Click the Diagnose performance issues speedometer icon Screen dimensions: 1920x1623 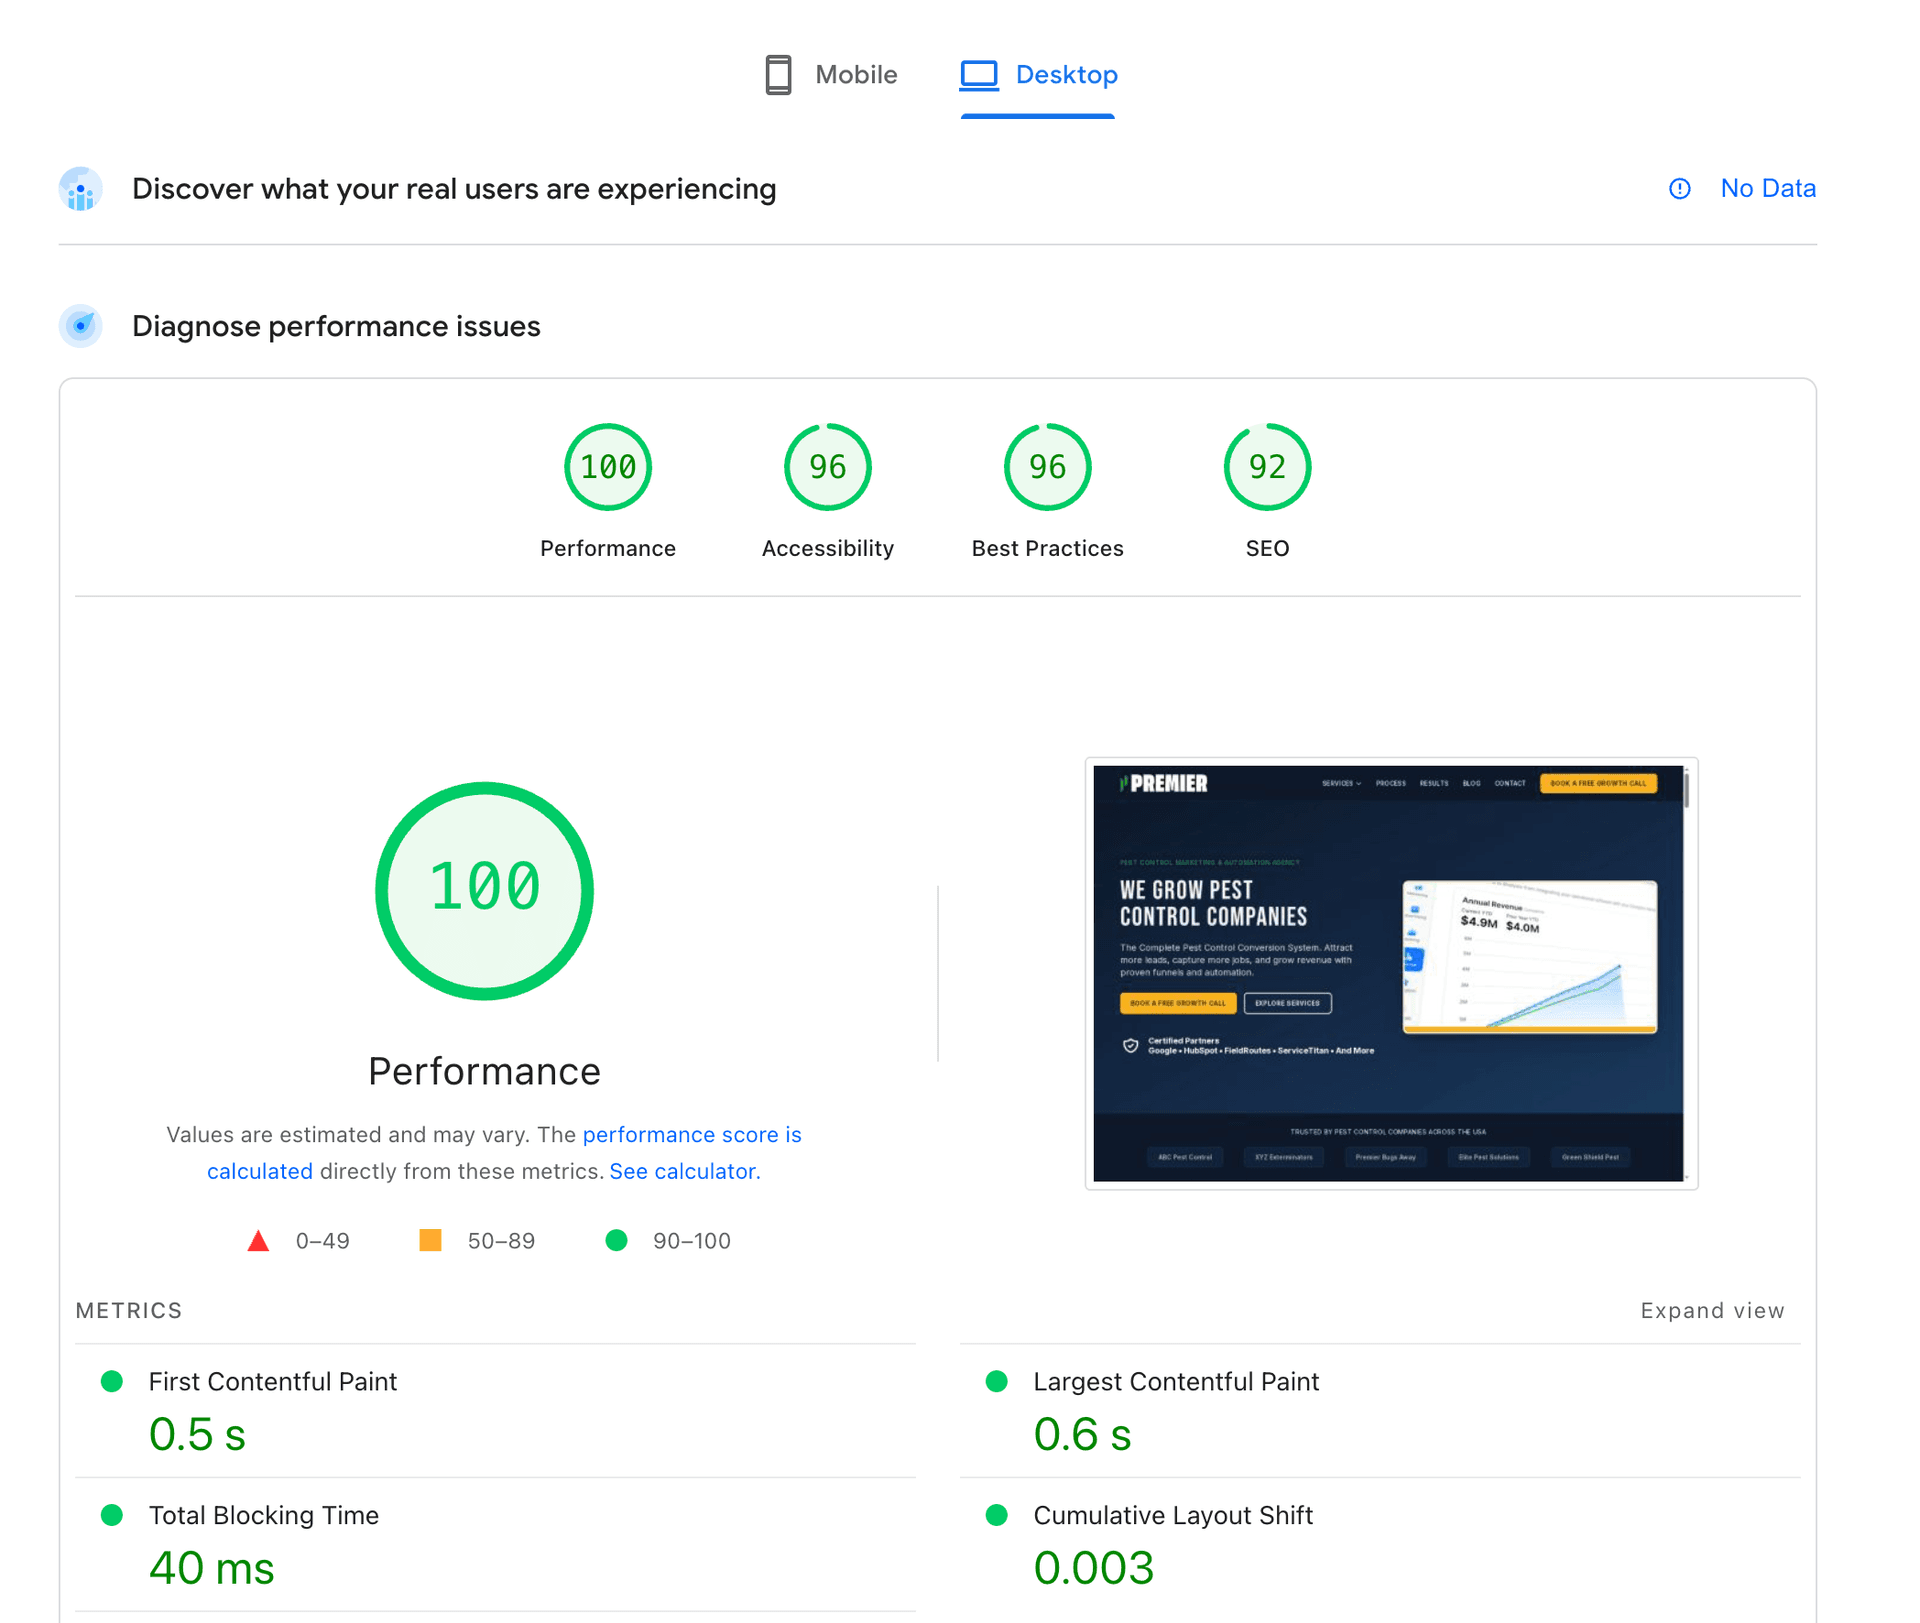(x=80, y=325)
